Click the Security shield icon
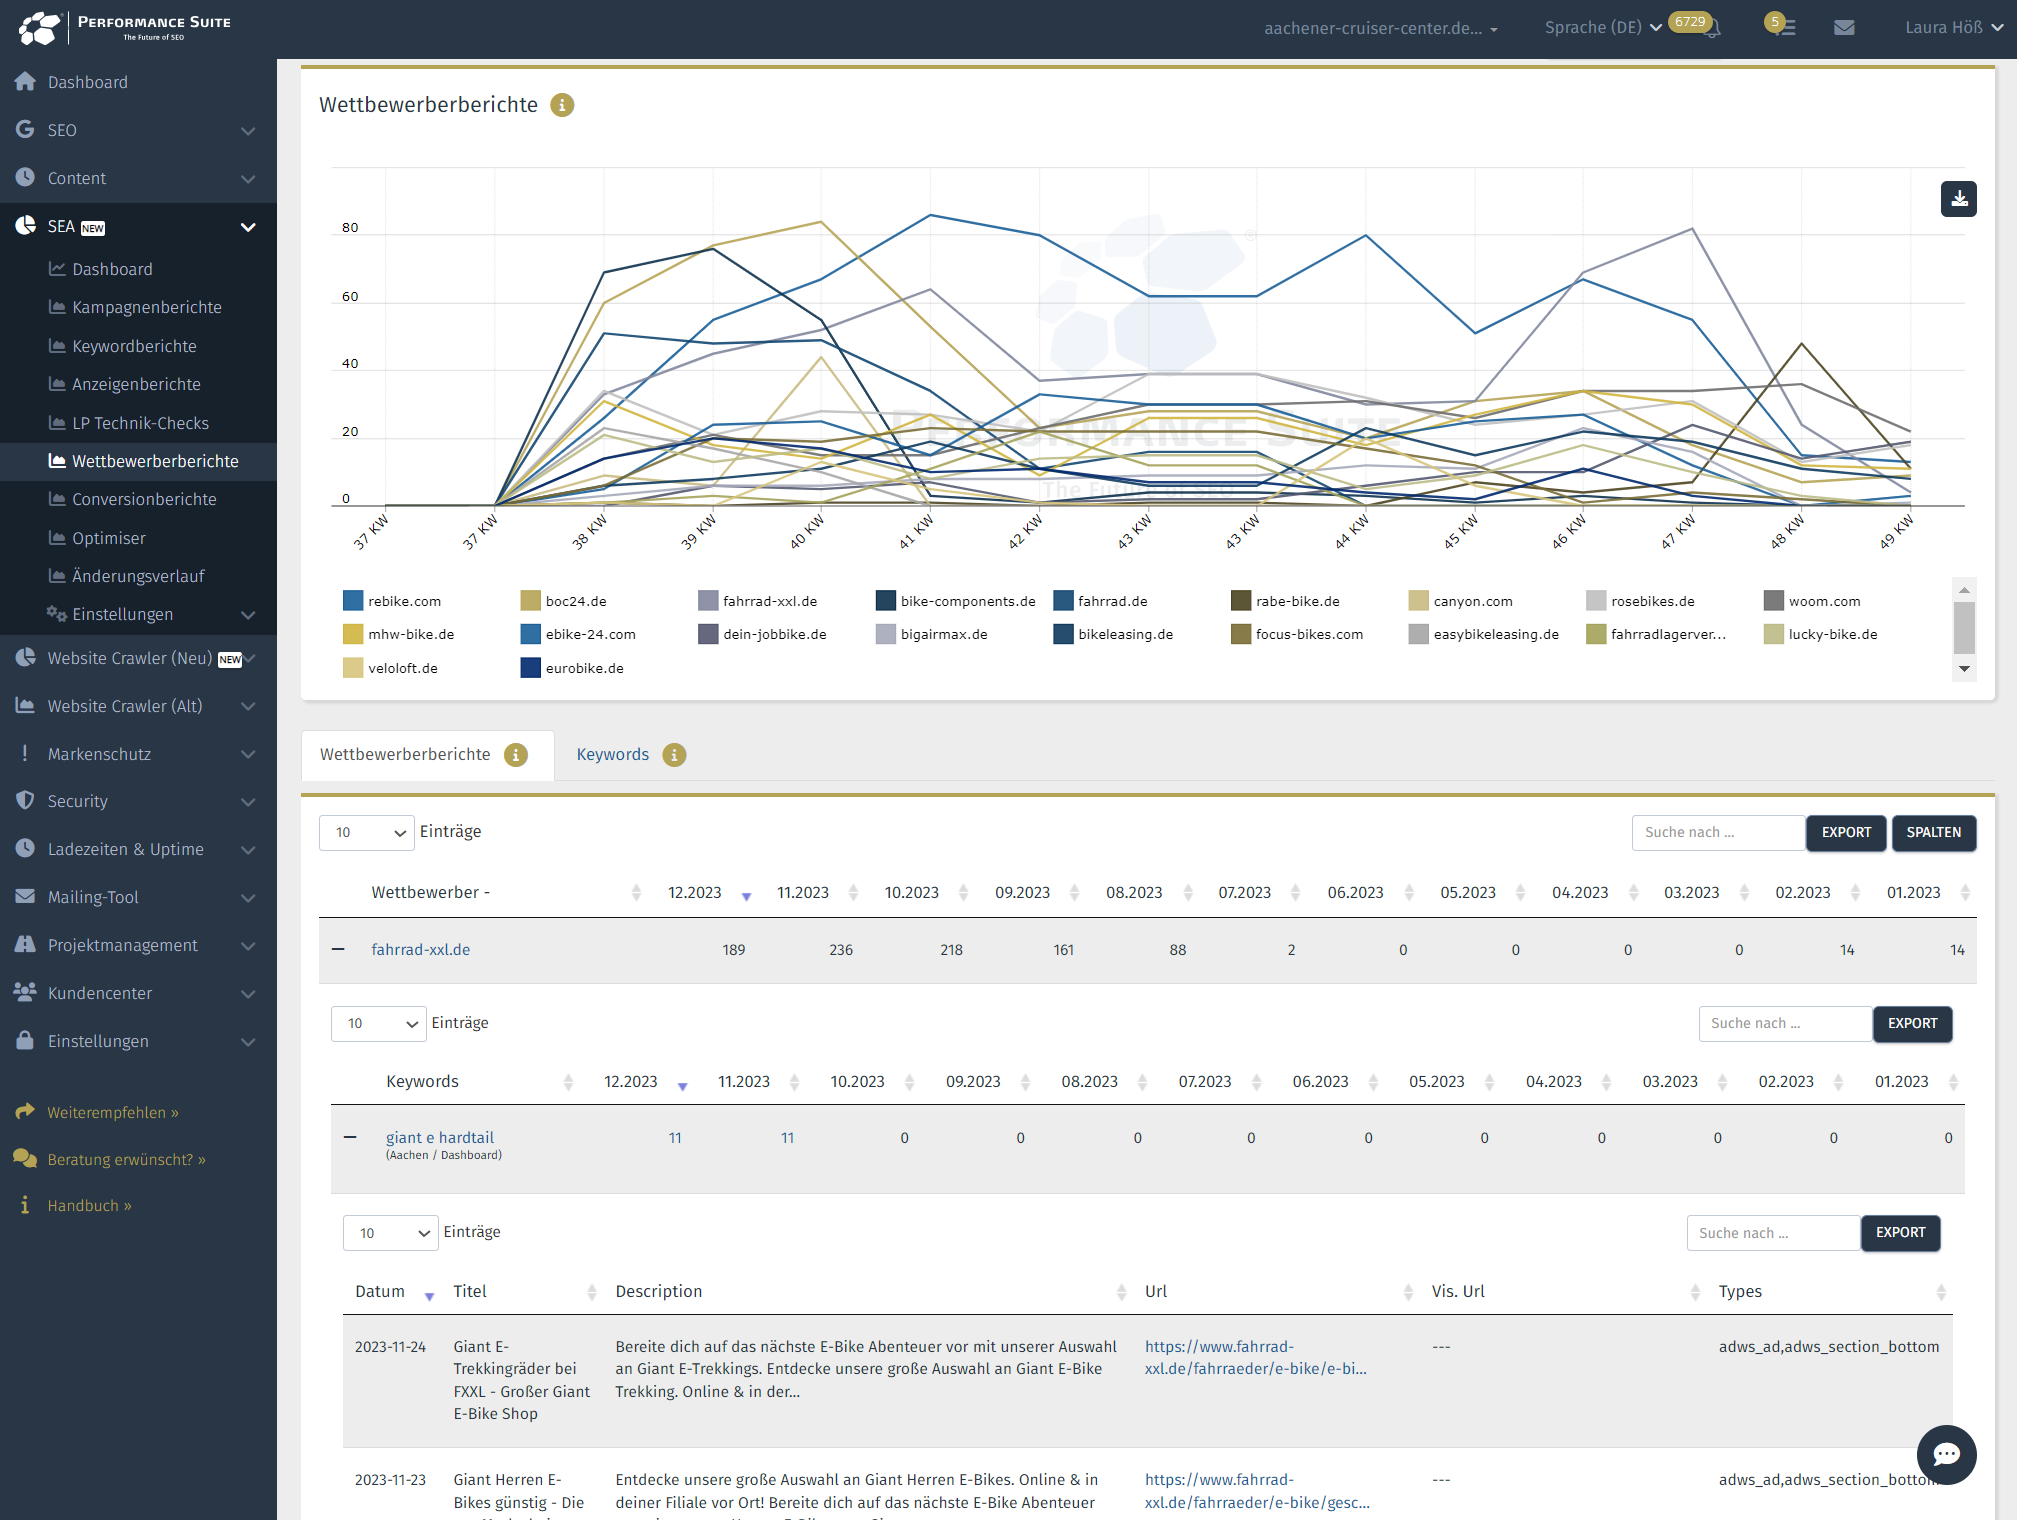Screen dimensions: 2017x1520 26,801
